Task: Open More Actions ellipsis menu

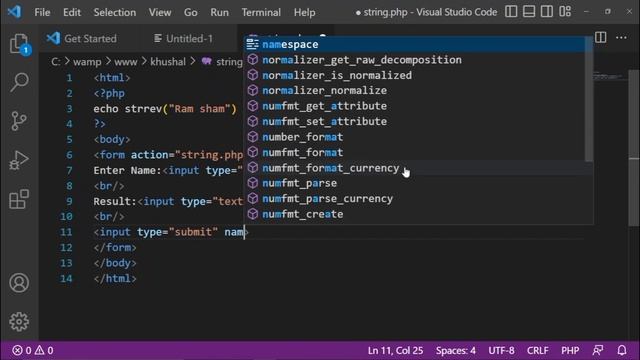Action: (621, 38)
